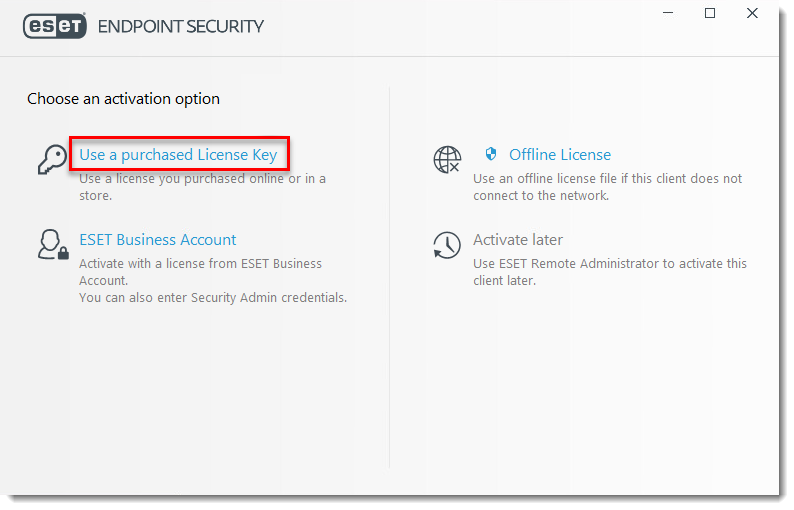This screenshot has width=794, height=510.
Task: Click the key icon beside purchased License Key
Action: 52,159
